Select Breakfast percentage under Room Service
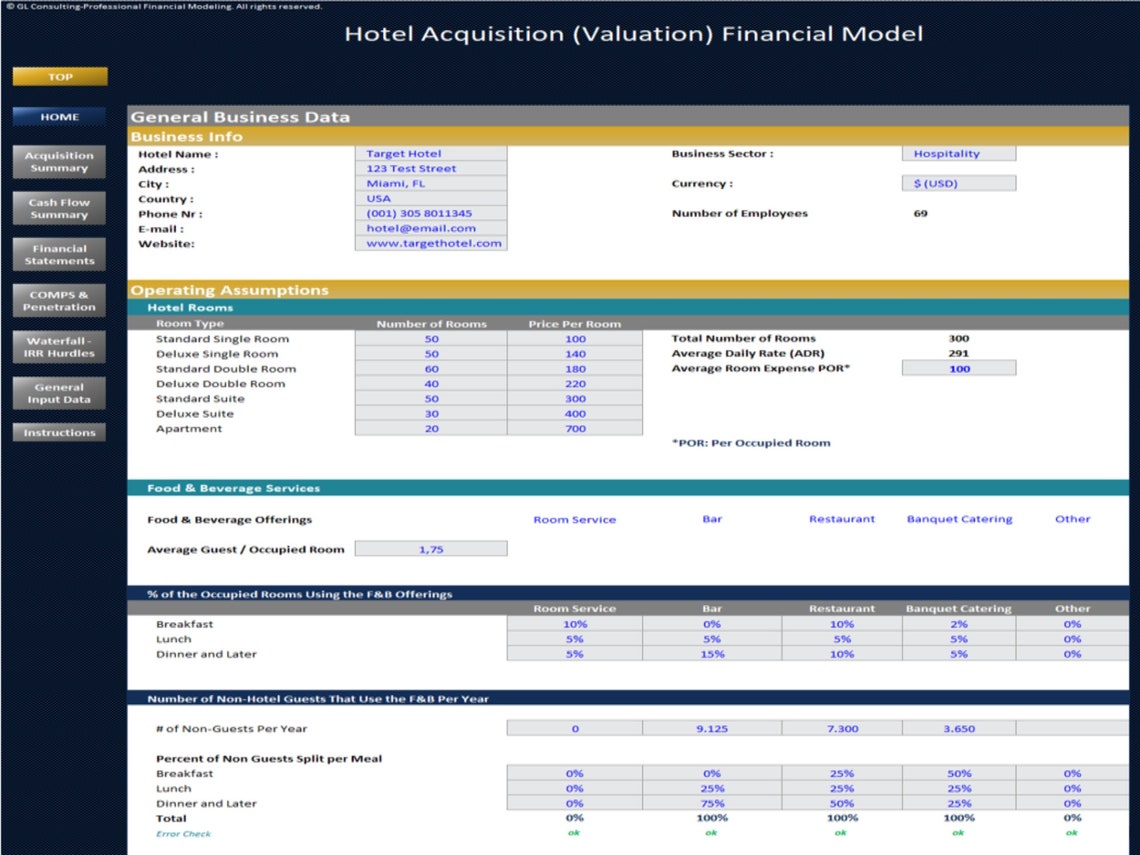The width and height of the screenshot is (1140, 855). [575, 623]
